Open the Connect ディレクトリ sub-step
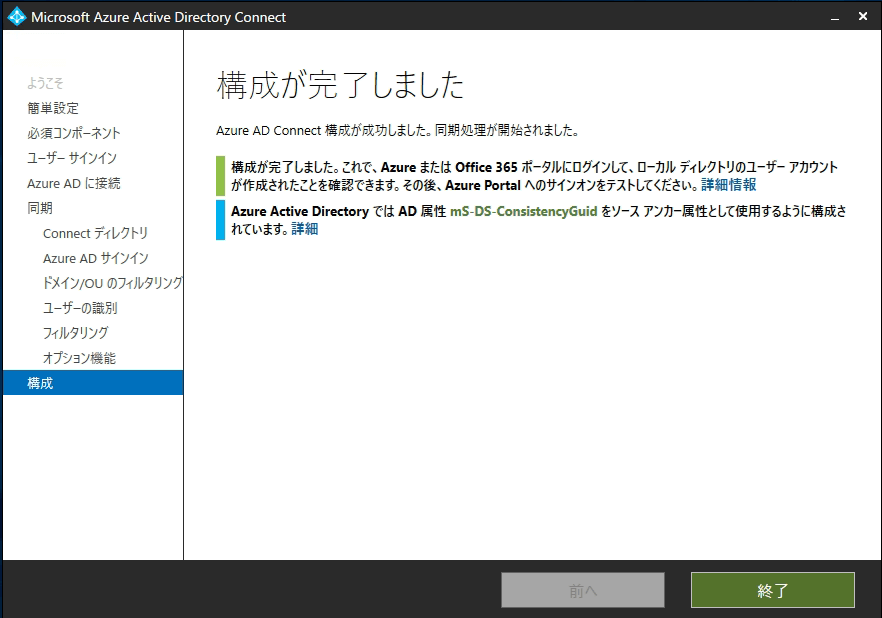 point(96,233)
